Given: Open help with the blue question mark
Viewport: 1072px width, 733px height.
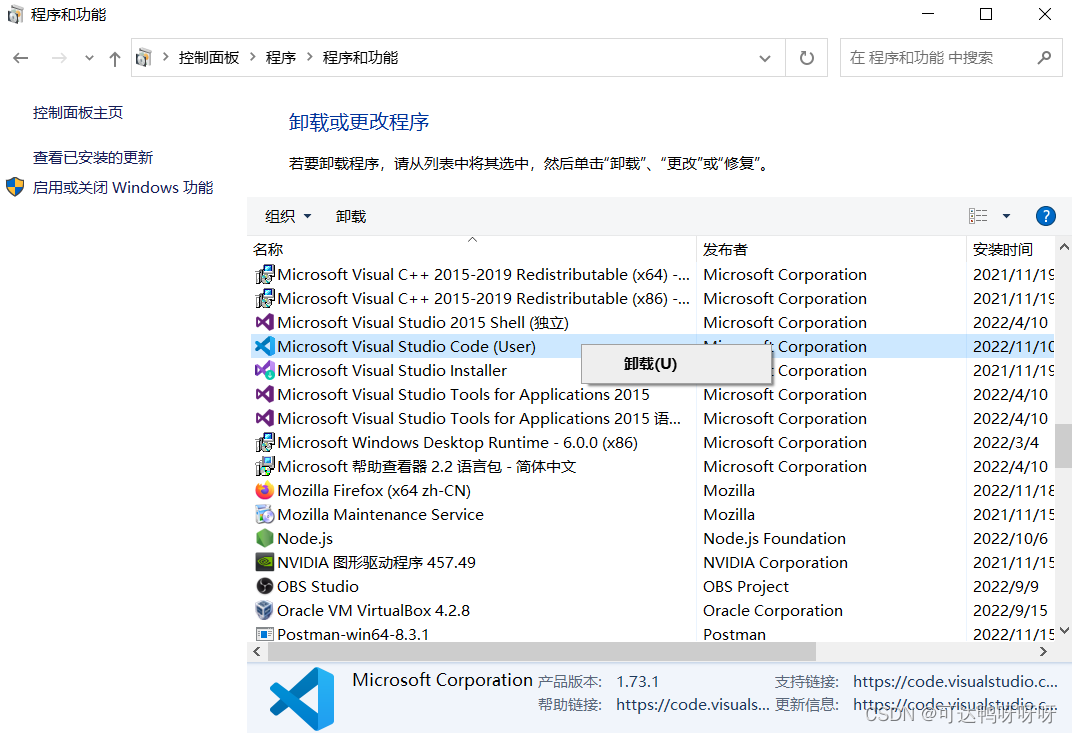Looking at the screenshot, I should 1045,216.
